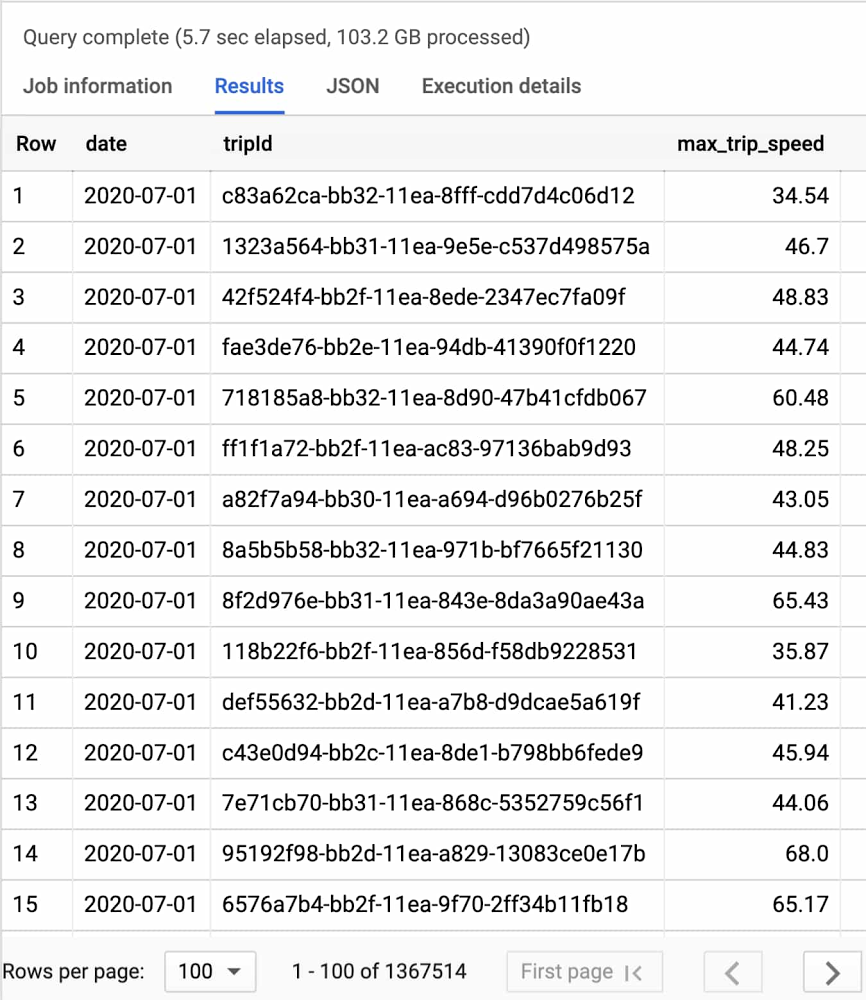Click max speed value 44.83
The image size is (866, 1000).
click(x=800, y=550)
